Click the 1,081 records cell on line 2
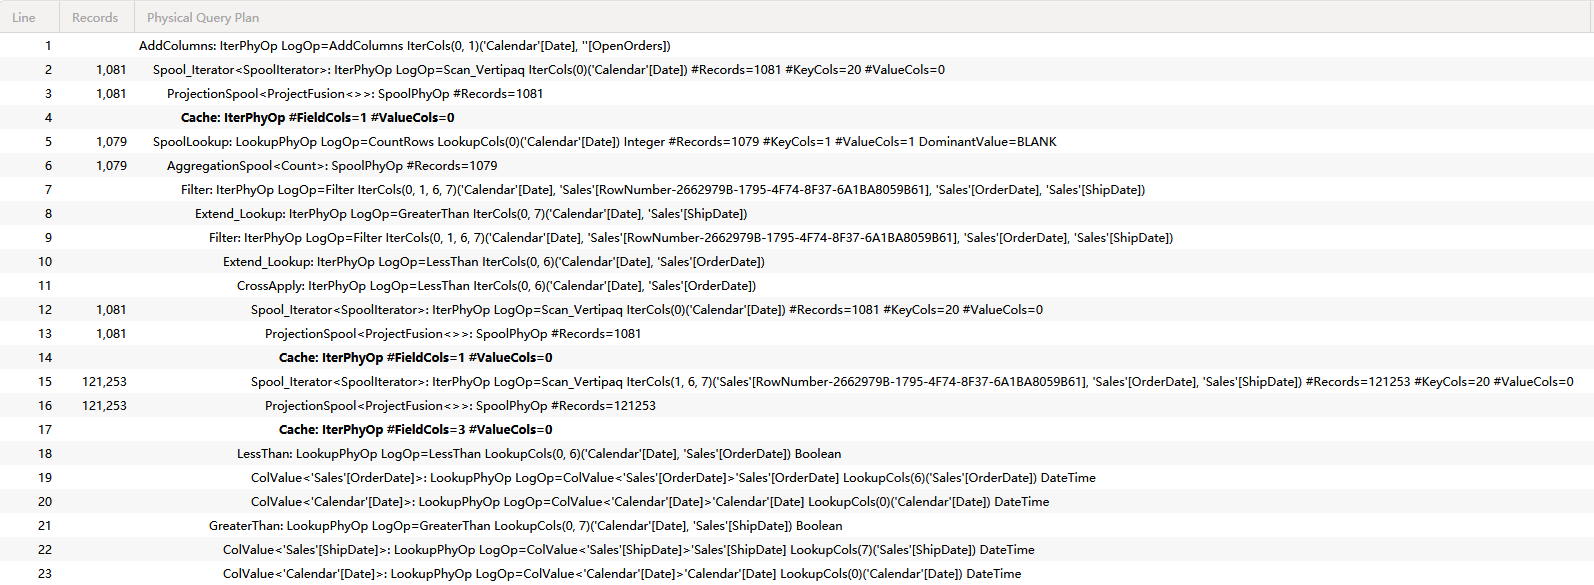This screenshot has width=1594, height=585. [x=111, y=70]
